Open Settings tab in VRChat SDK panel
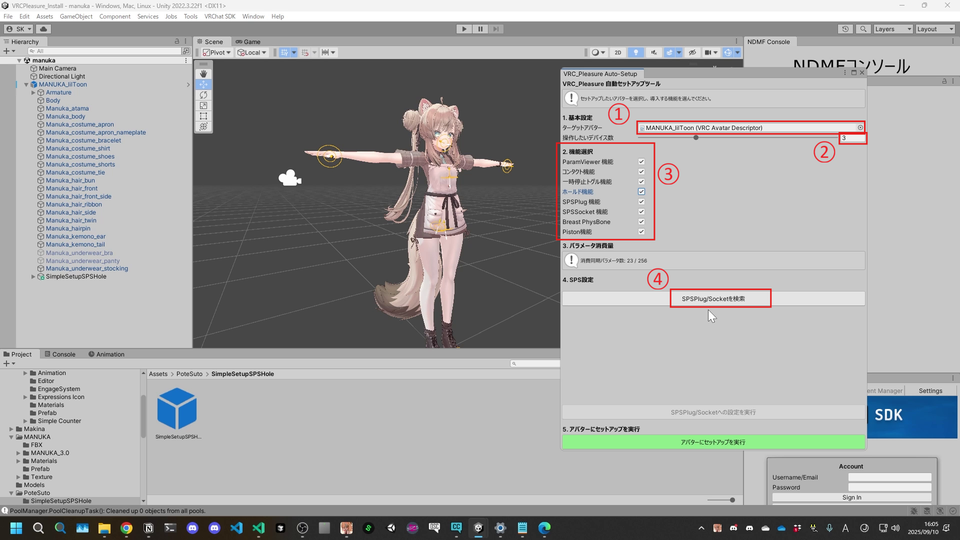This screenshot has height=540, width=960. (930, 391)
